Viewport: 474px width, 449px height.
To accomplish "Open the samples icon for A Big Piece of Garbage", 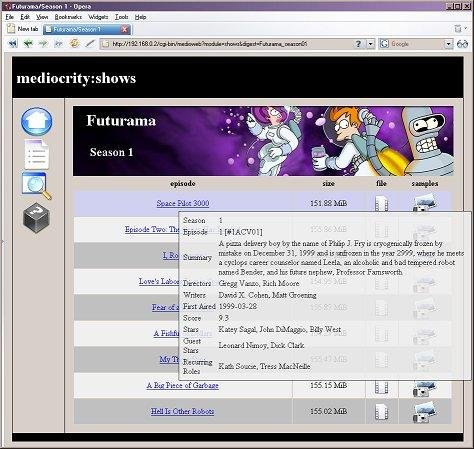I will tap(424, 388).
